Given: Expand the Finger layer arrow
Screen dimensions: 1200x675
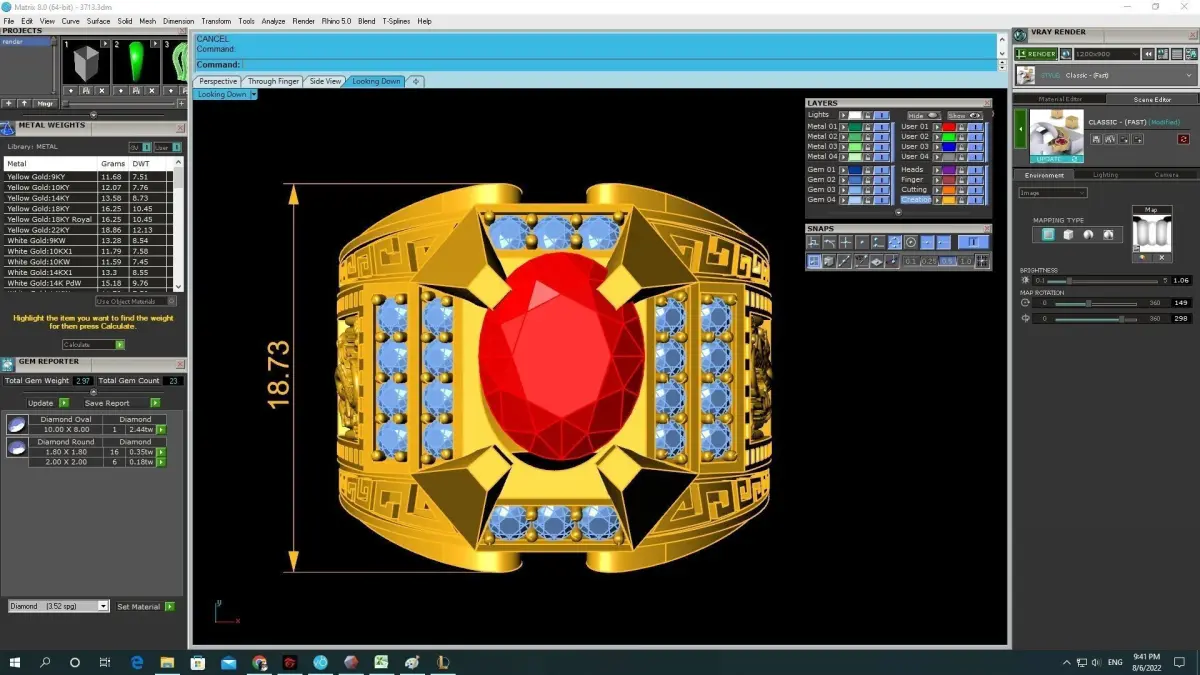Looking at the screenshot, I should (937, 180).
